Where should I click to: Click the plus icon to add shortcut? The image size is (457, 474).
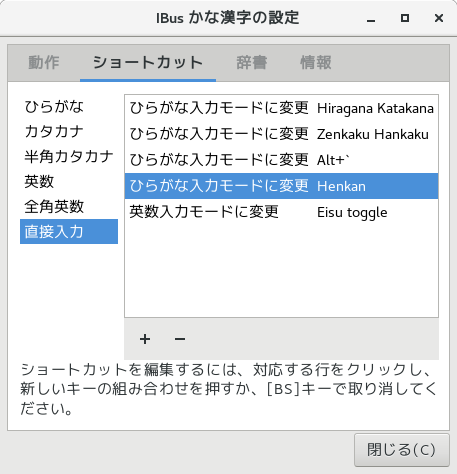click(x=145, y=339)
